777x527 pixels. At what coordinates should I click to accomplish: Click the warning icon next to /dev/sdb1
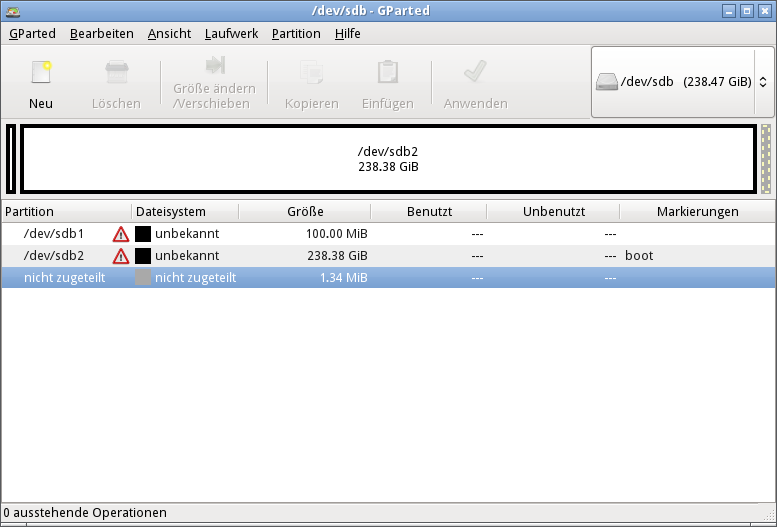point(121,234)
